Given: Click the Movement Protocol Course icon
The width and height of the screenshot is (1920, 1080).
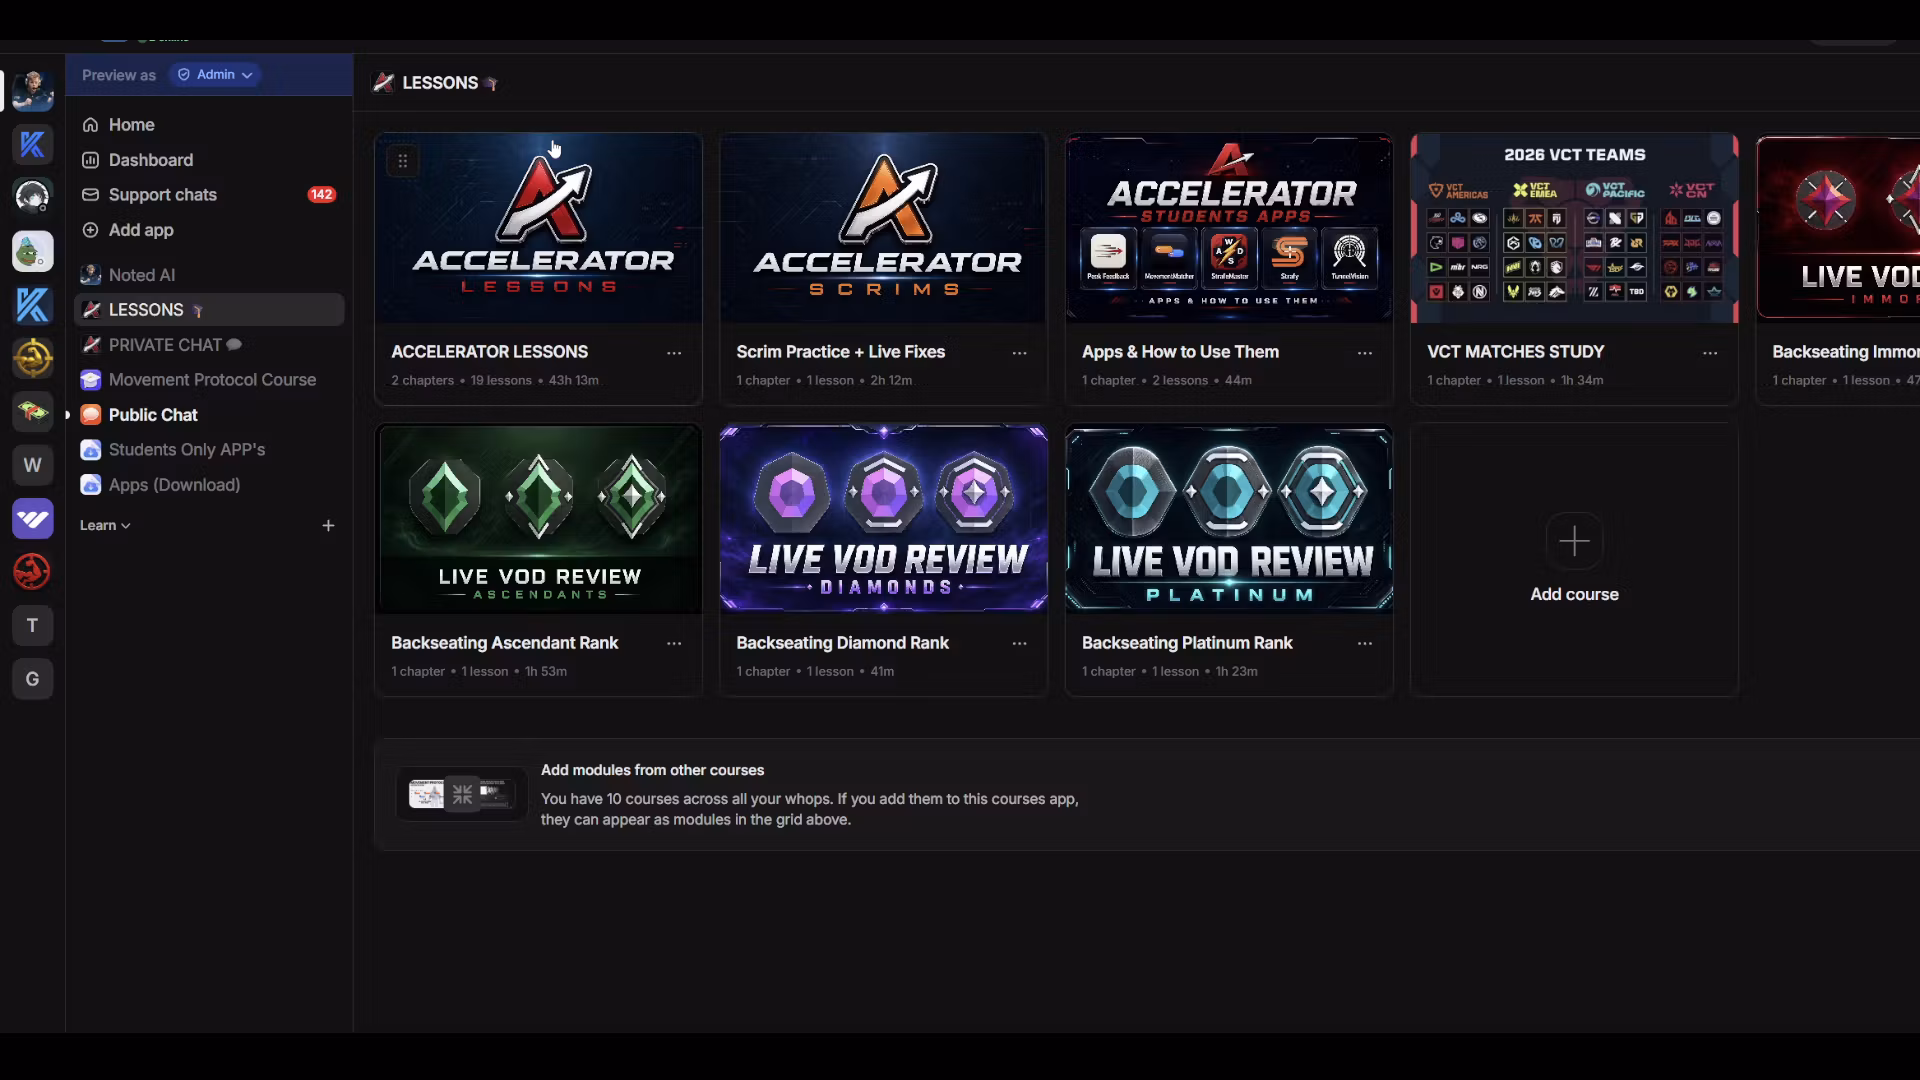Looking at the screenshot, I should (x=90, y=380).
